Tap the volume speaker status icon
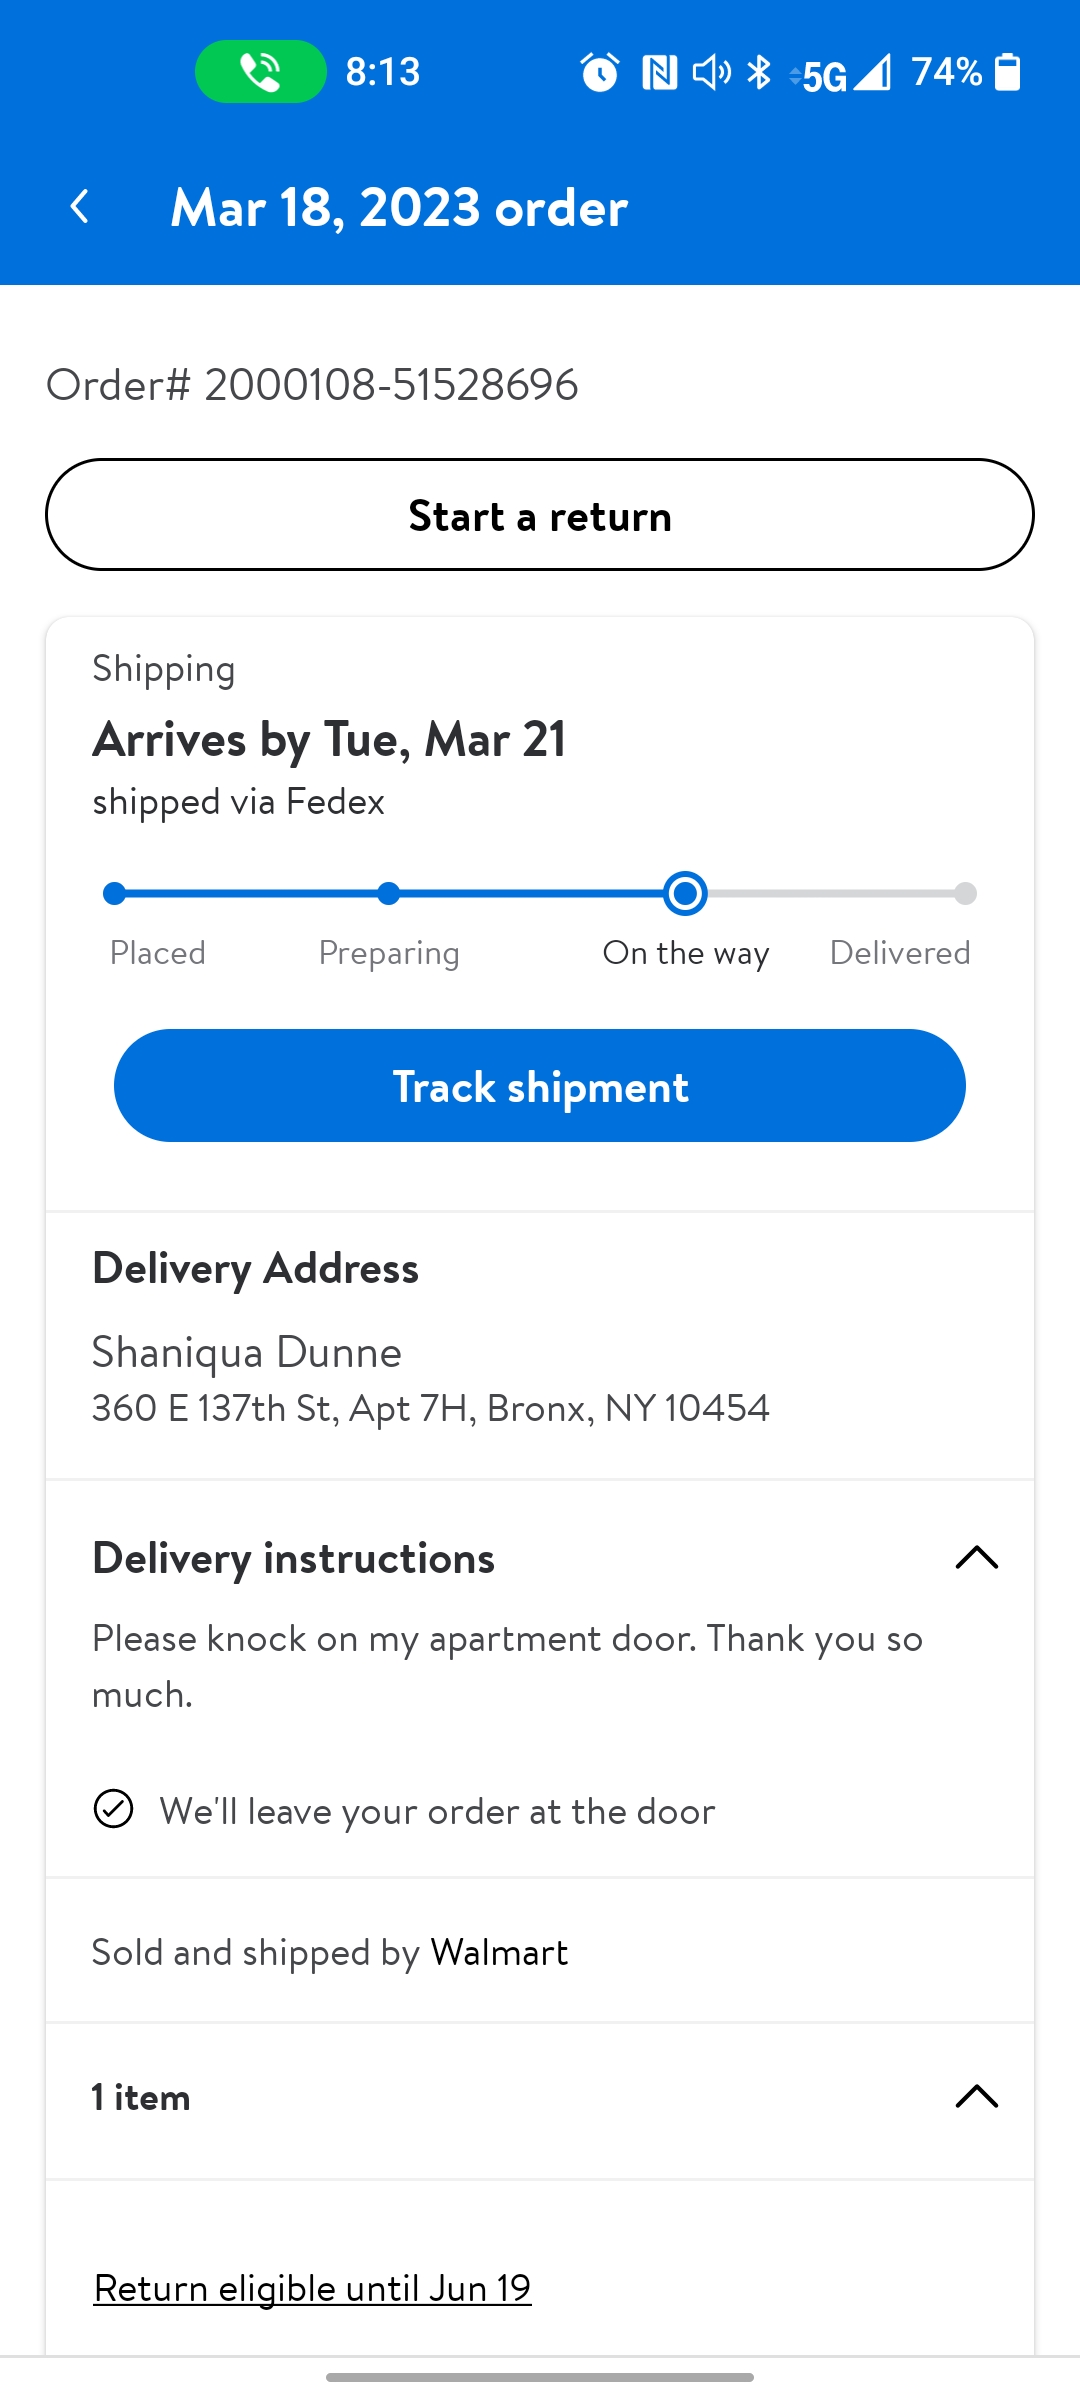This screenshot has width=1080, height=2400. (x=711, y=72)
